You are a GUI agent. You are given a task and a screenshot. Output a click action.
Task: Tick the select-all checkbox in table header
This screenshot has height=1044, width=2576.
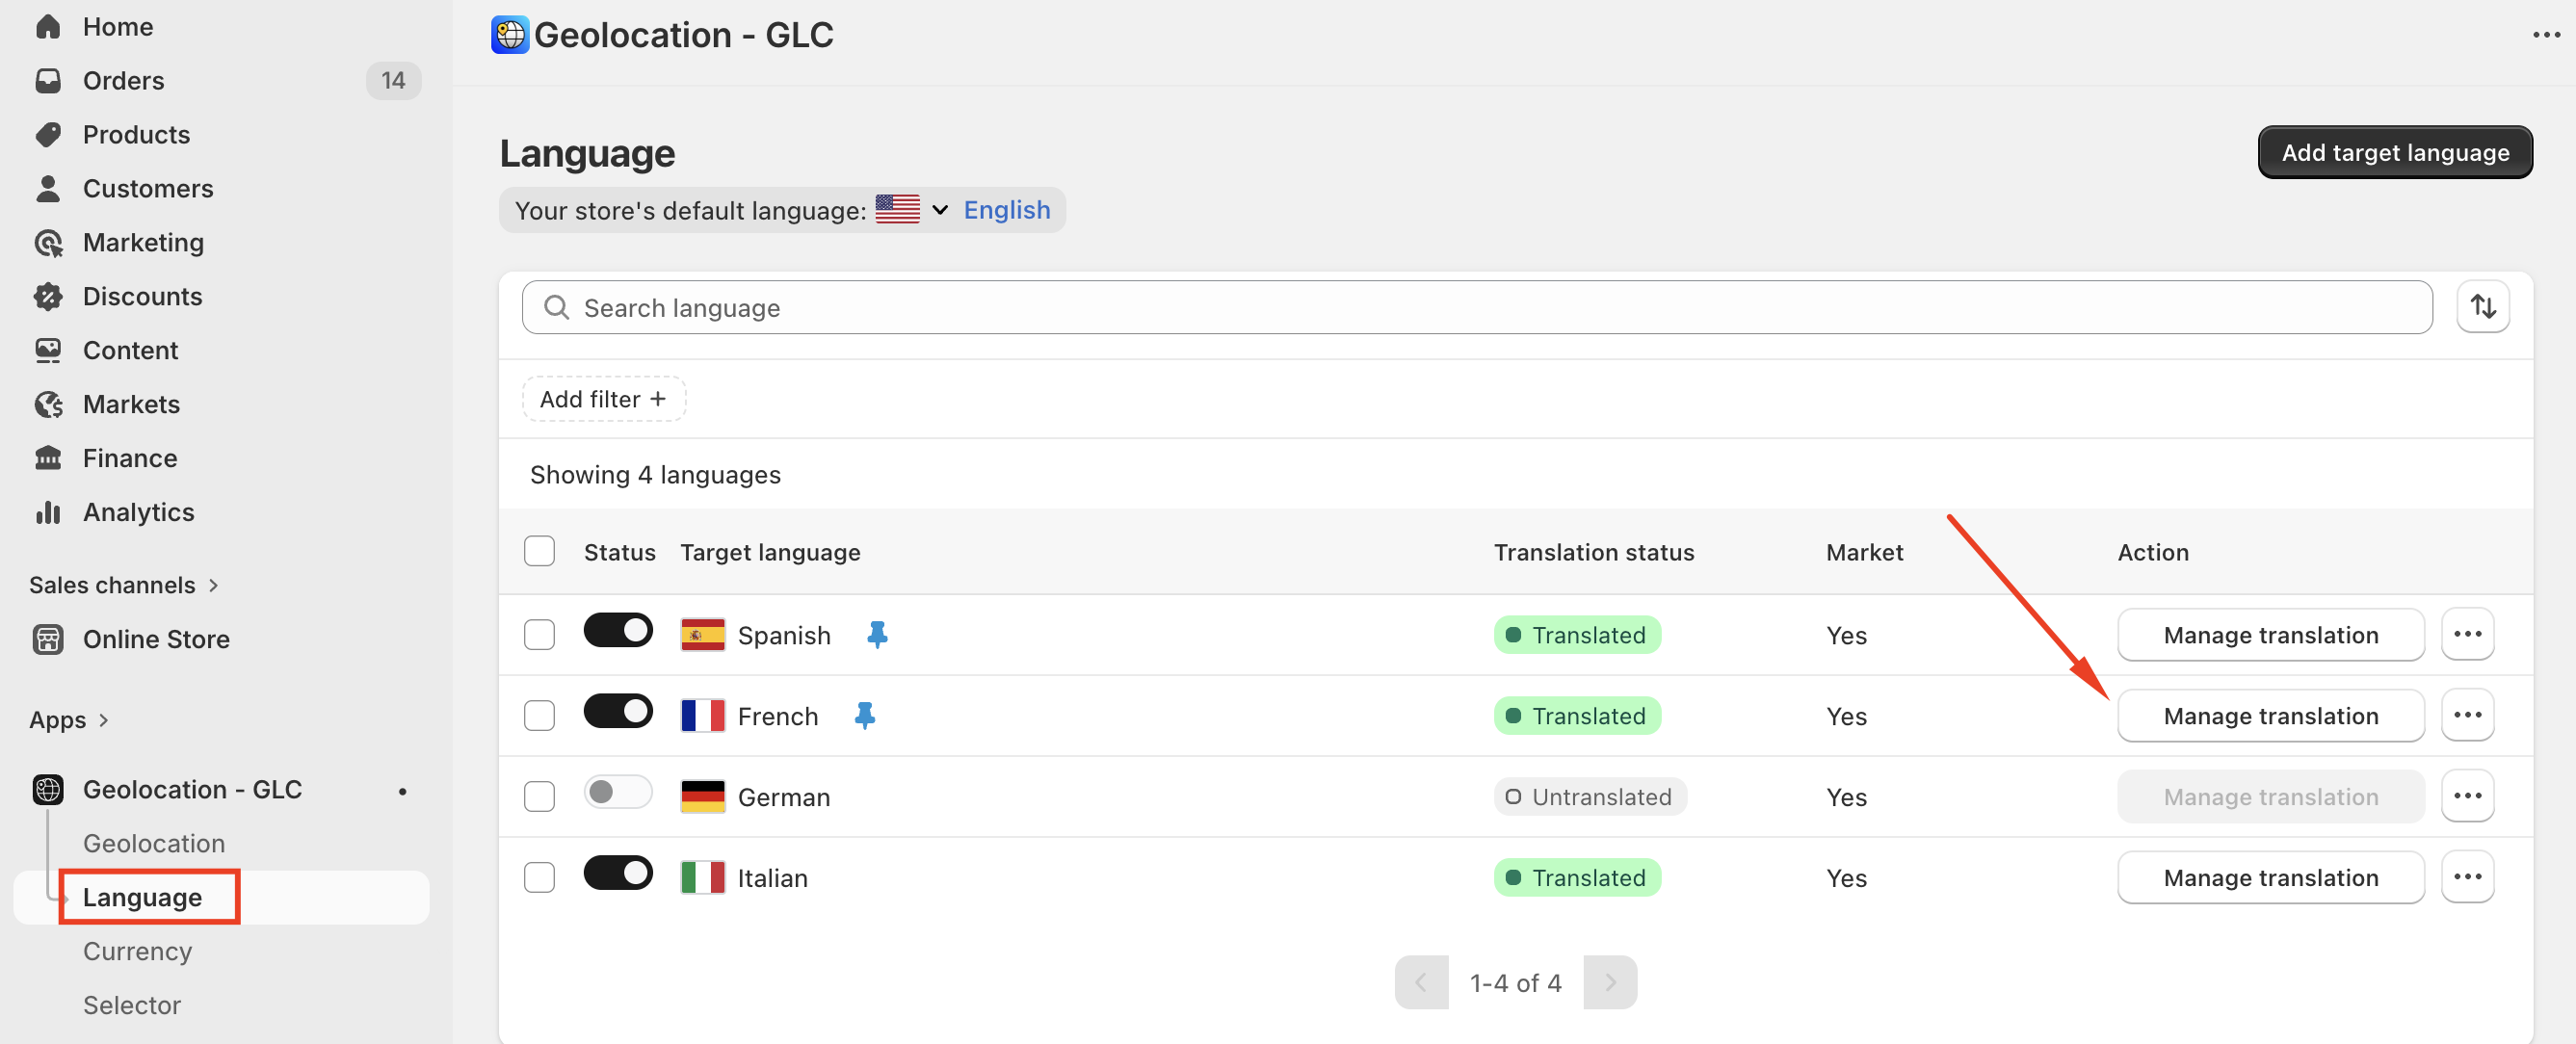coord(539,551)
